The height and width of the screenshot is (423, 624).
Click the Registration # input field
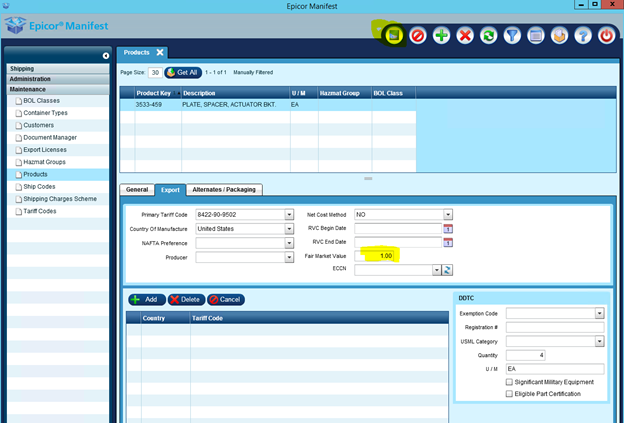[555, 327]
